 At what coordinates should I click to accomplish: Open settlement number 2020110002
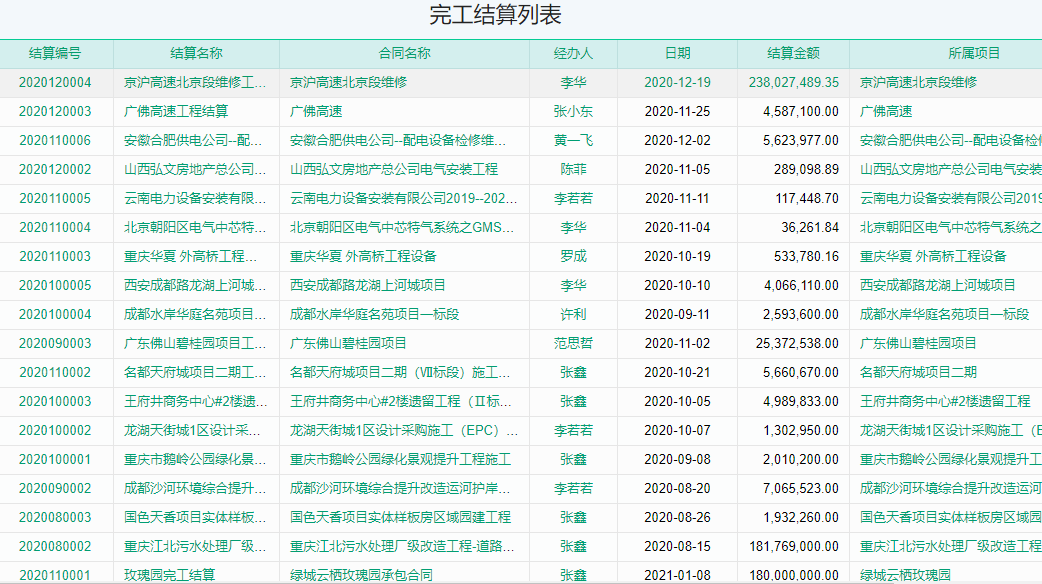pos(55,373)
